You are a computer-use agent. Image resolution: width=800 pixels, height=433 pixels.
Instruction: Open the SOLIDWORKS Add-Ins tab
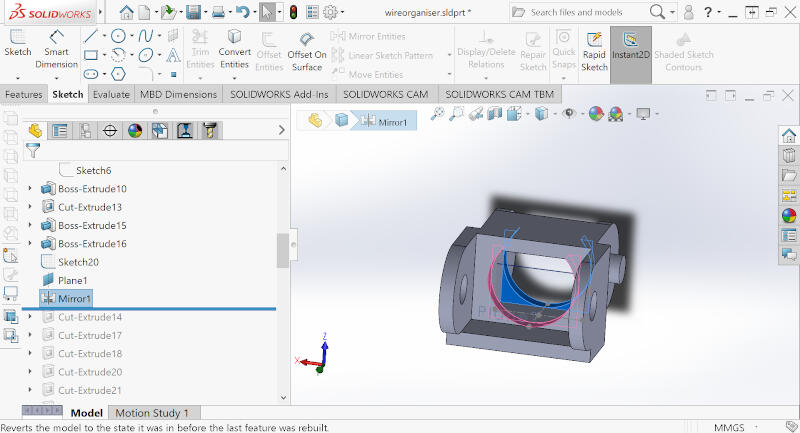pyautogui.click(x=279, y=94)
